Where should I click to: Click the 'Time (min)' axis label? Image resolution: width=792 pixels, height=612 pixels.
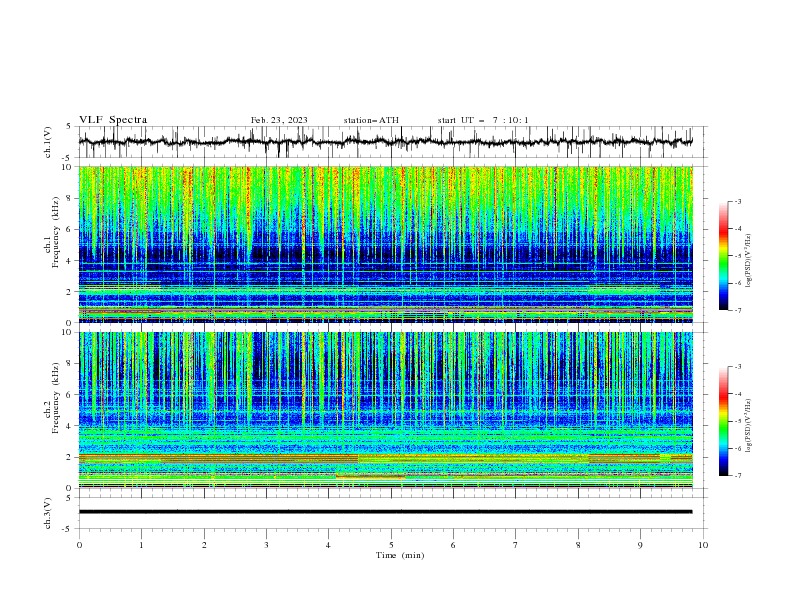(x=400, y=555)
